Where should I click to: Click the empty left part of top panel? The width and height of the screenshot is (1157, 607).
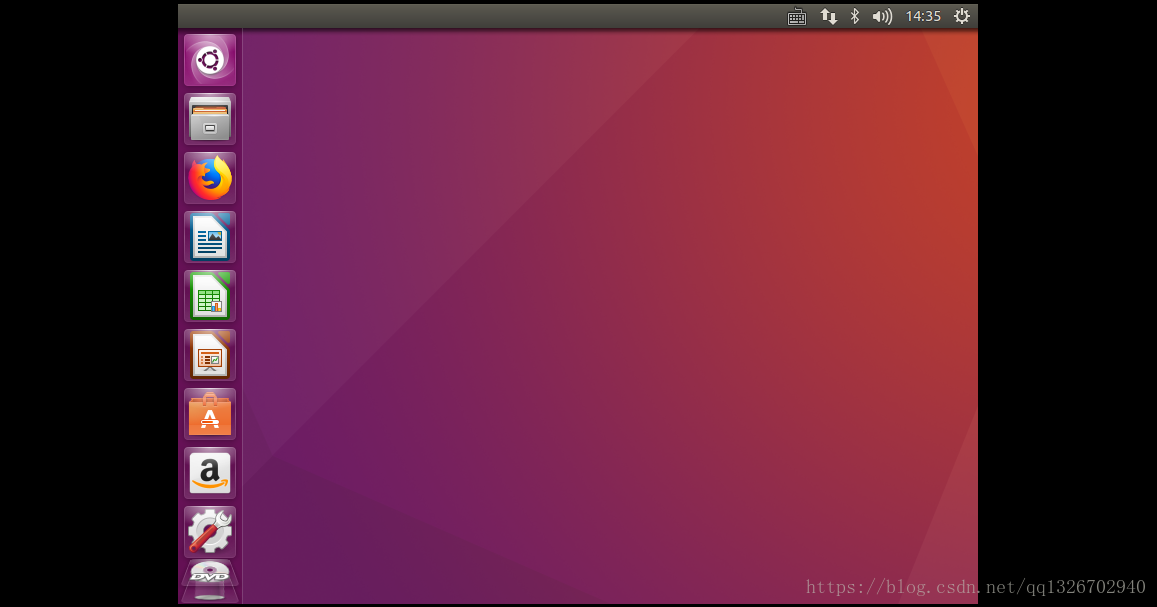pyautogui.click(x=450, y=16)
